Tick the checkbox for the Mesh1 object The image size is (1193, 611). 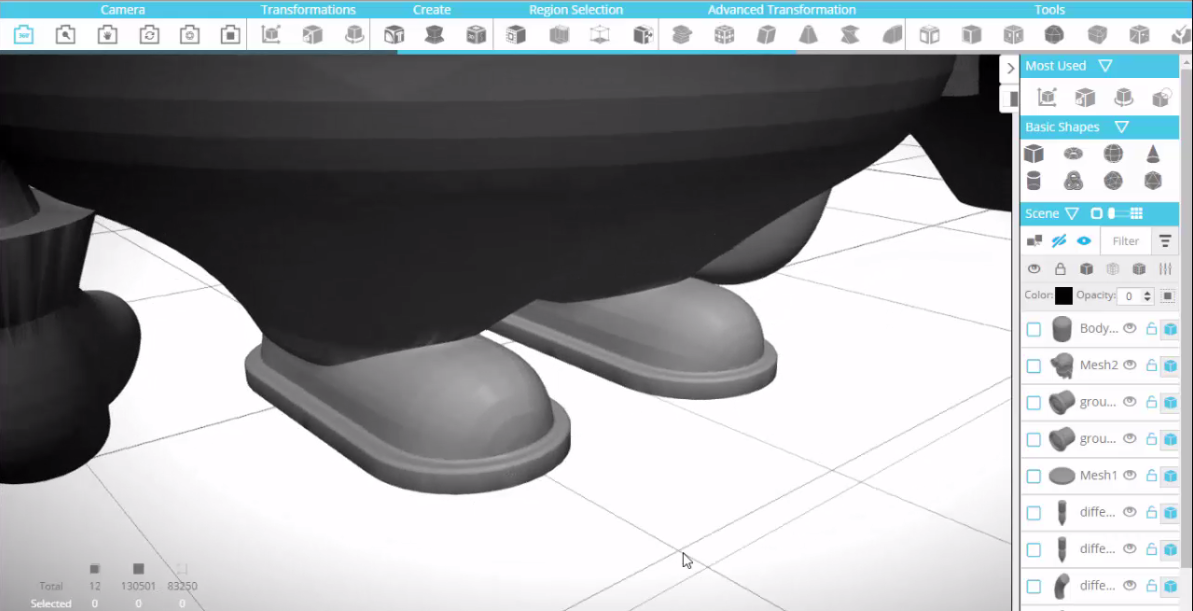1033,476
